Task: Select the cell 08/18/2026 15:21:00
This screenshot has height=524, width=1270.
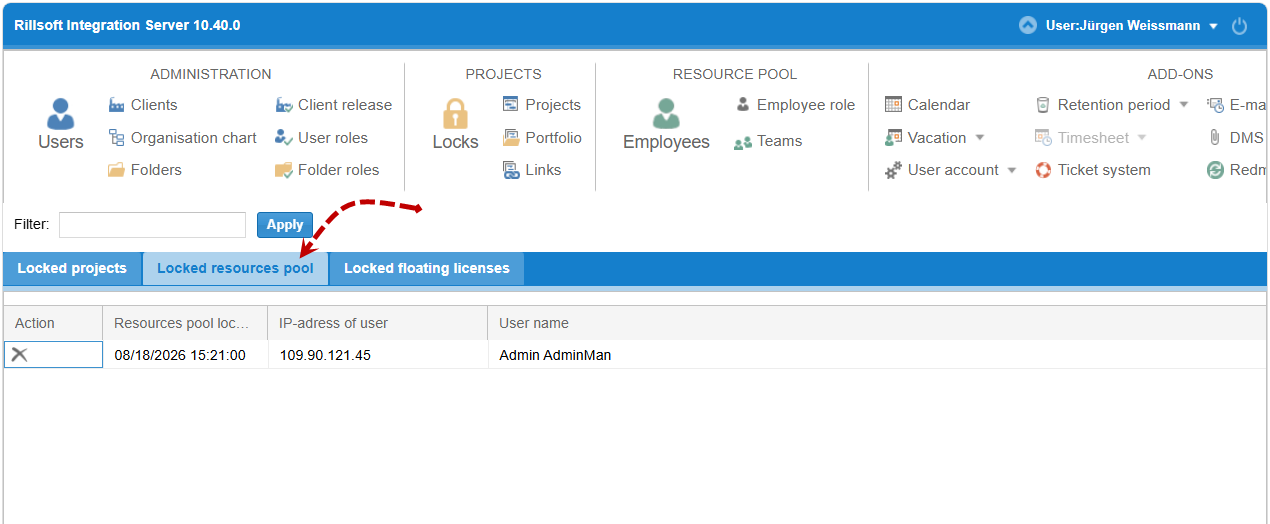Action: coord(185,355)
